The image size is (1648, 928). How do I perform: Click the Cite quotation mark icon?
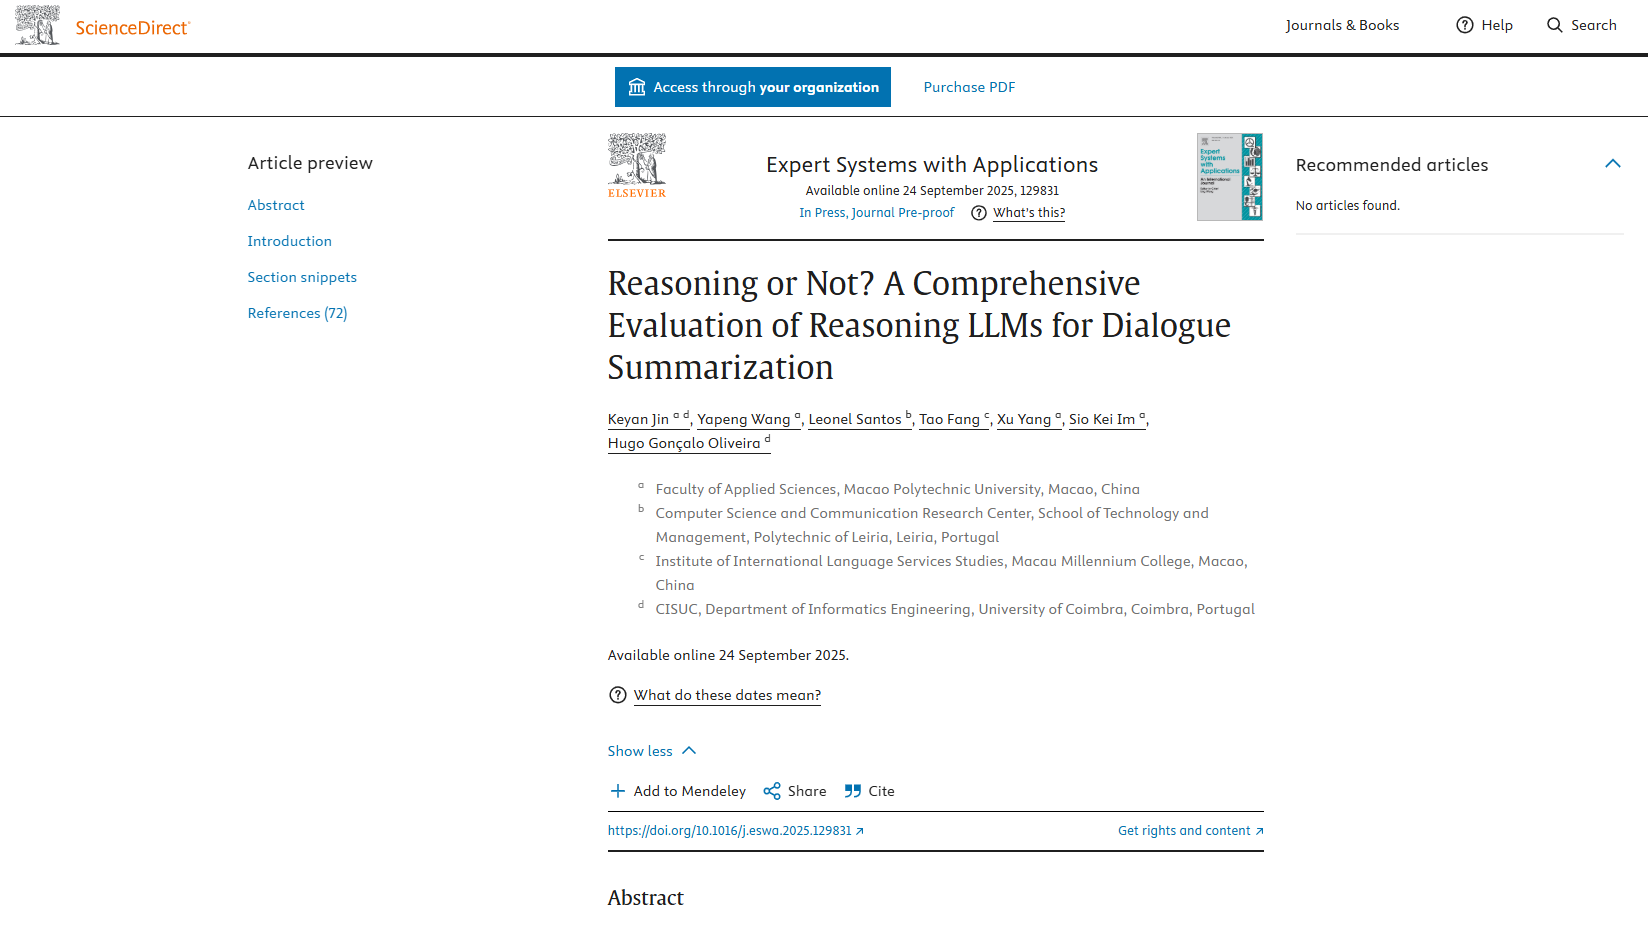[x=853, y=791]
